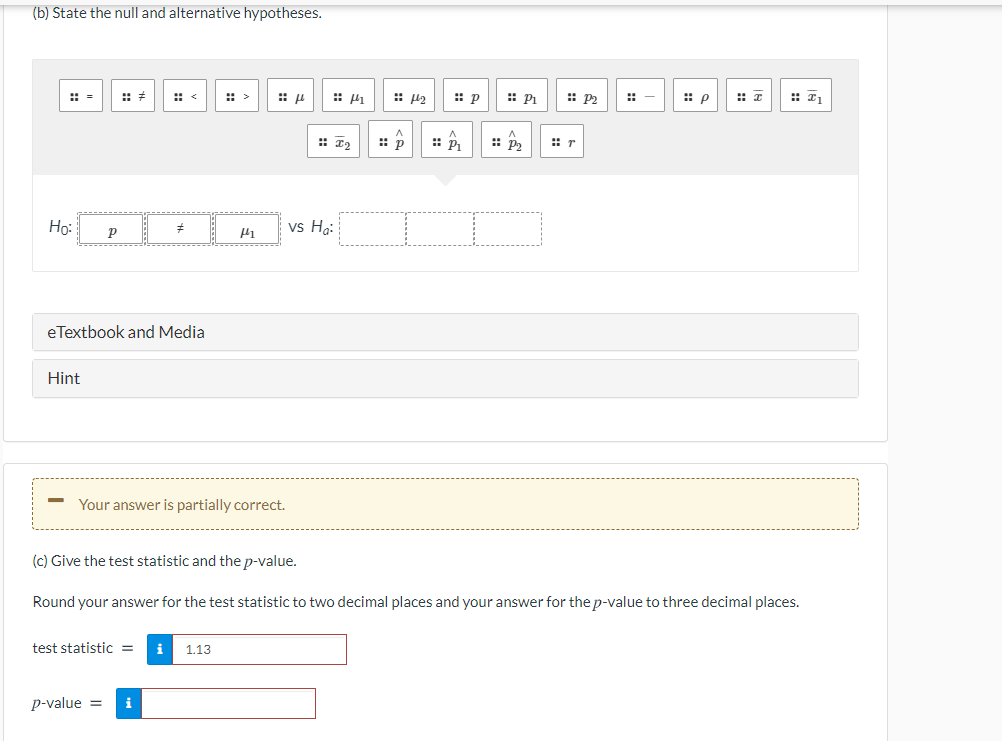Pick the x-bar 2 tile
Viewport: 1002px width, 741px height.
(334, 141)
